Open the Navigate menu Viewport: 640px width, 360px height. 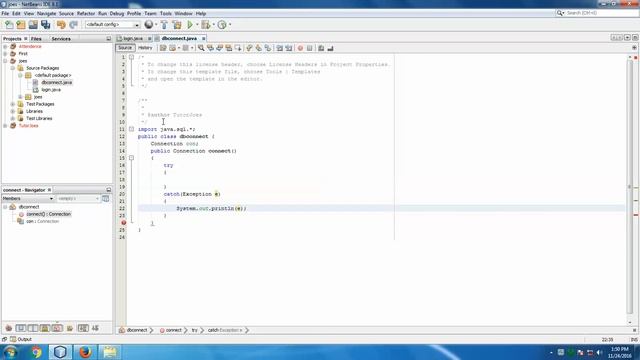[46, 13]
